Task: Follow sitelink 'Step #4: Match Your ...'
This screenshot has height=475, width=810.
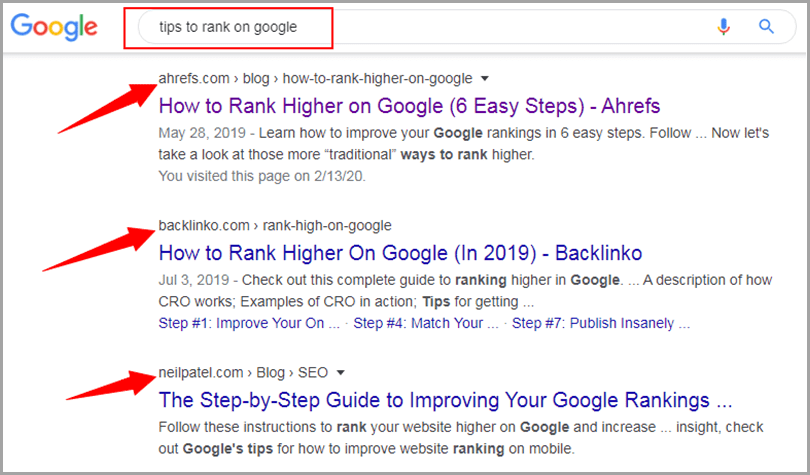Action: 426,323
